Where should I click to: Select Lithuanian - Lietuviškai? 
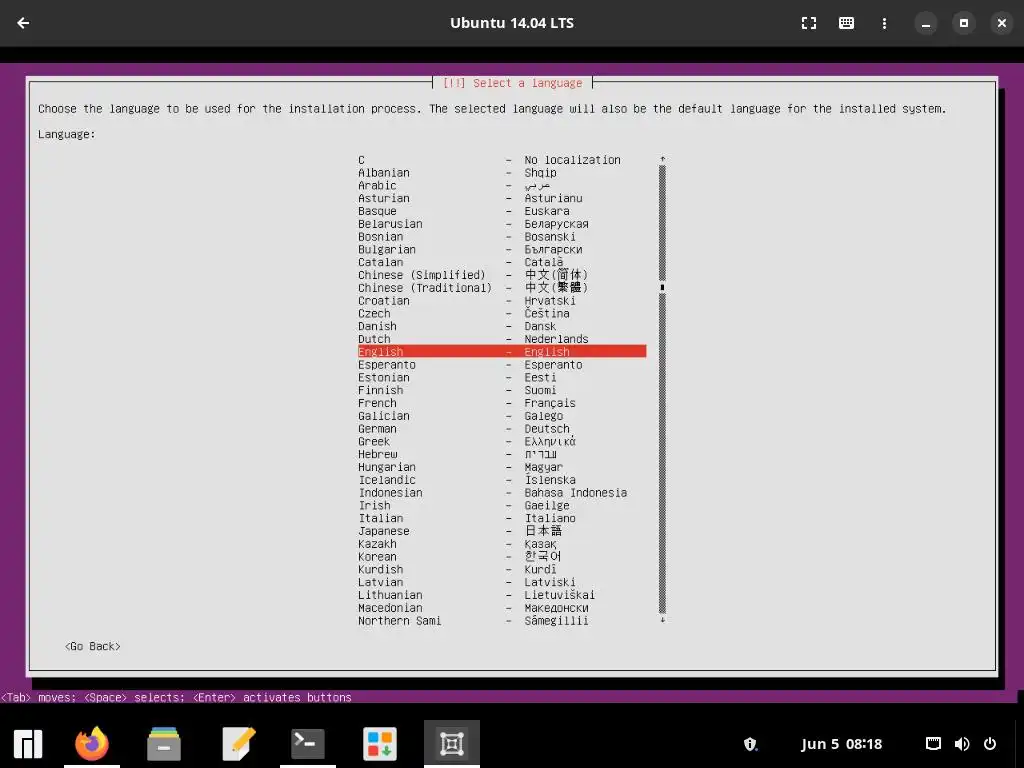[x=502, y=595]
